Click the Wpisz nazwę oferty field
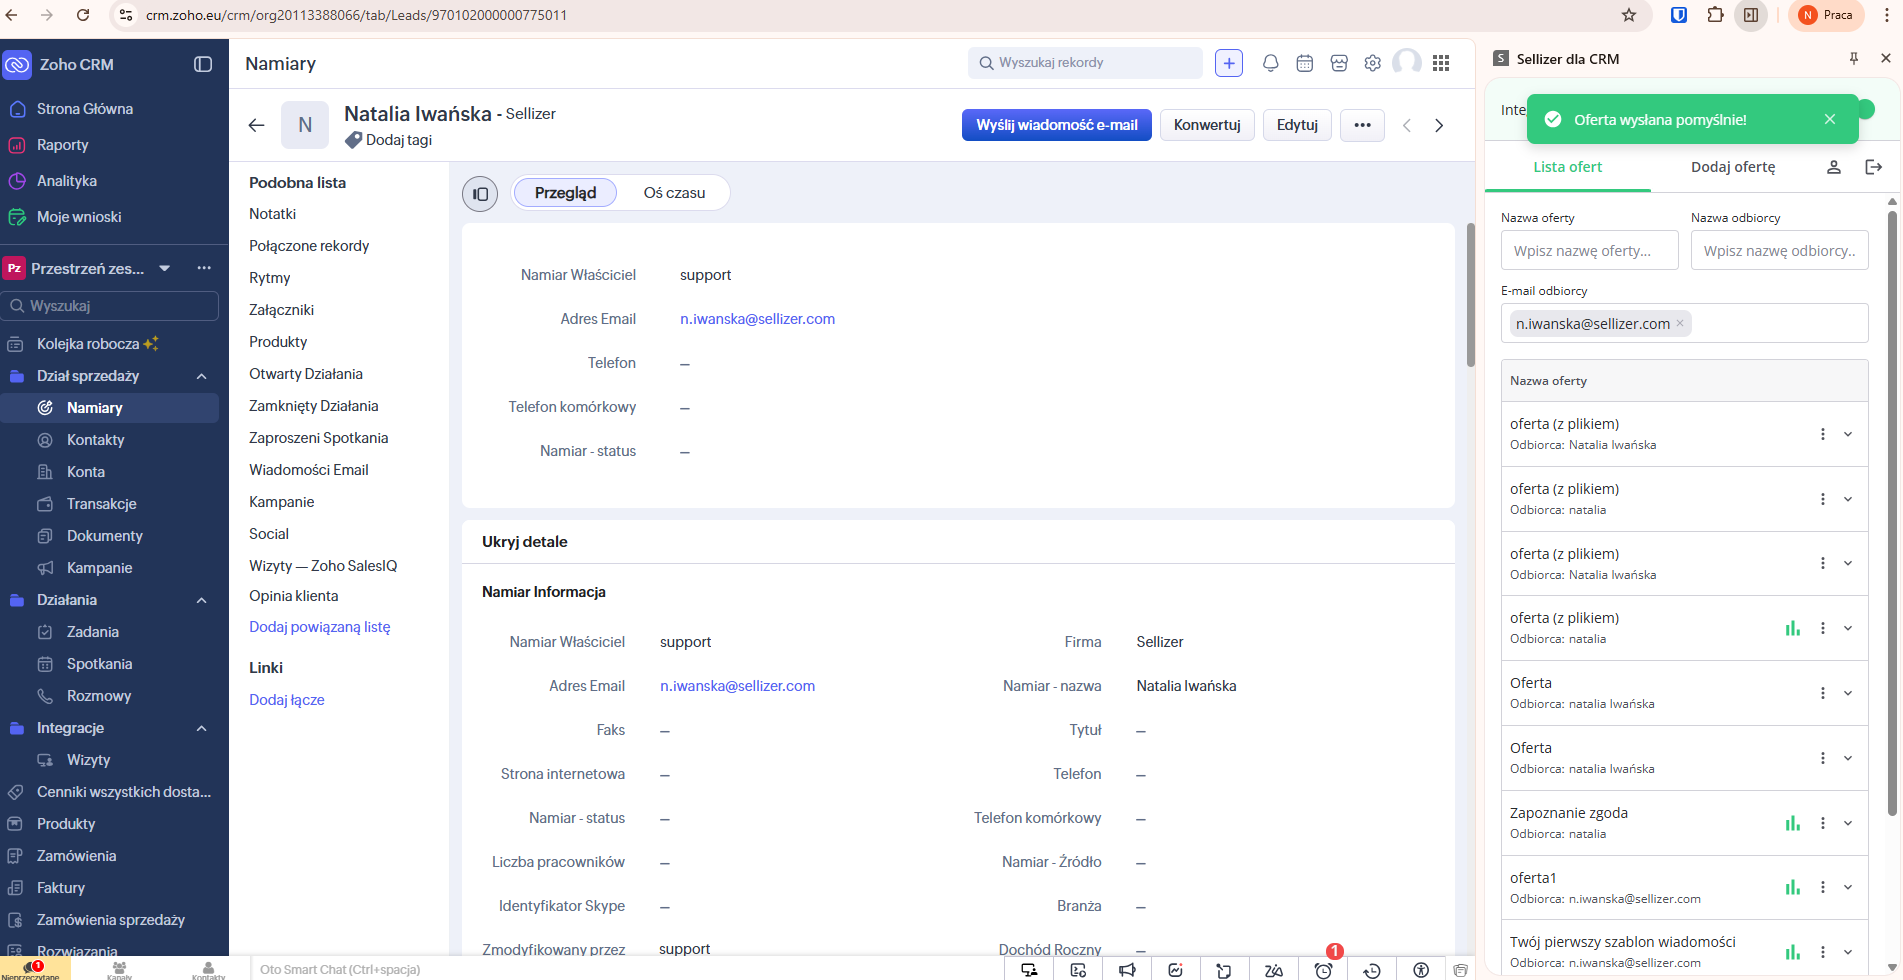Viewport: 1903px width, 980px height. coord(1588,251)
